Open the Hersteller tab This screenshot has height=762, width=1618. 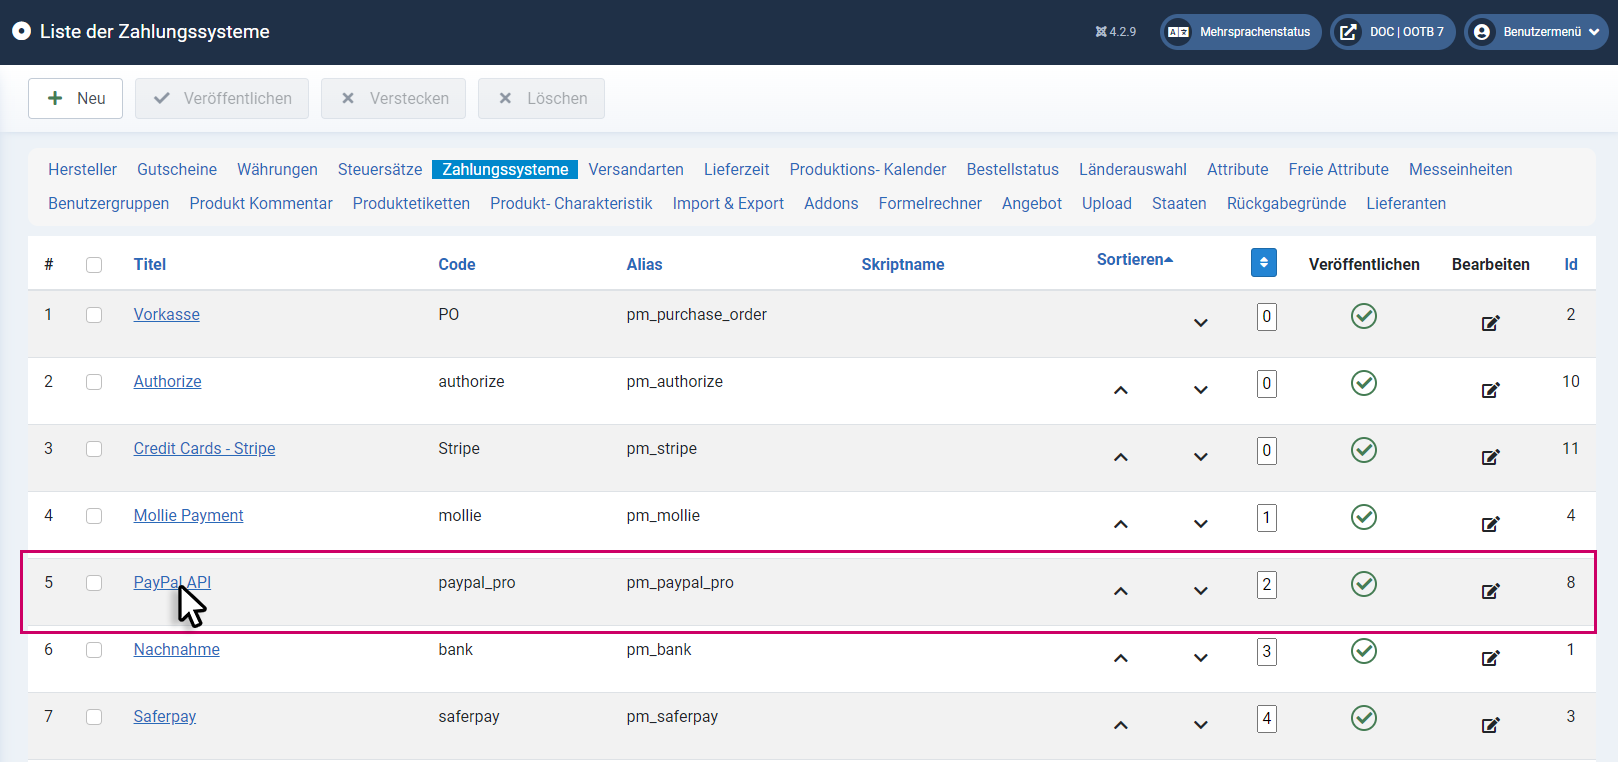click(82, 169)
